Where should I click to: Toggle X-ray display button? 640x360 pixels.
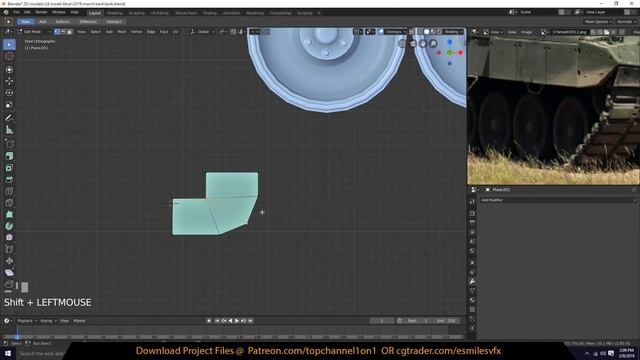[x=412, y=31]
